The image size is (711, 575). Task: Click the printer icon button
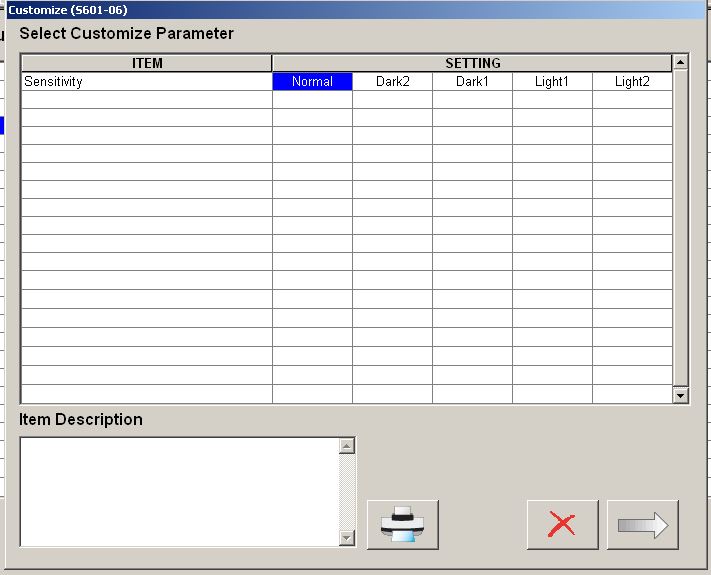tap(402, 524)
